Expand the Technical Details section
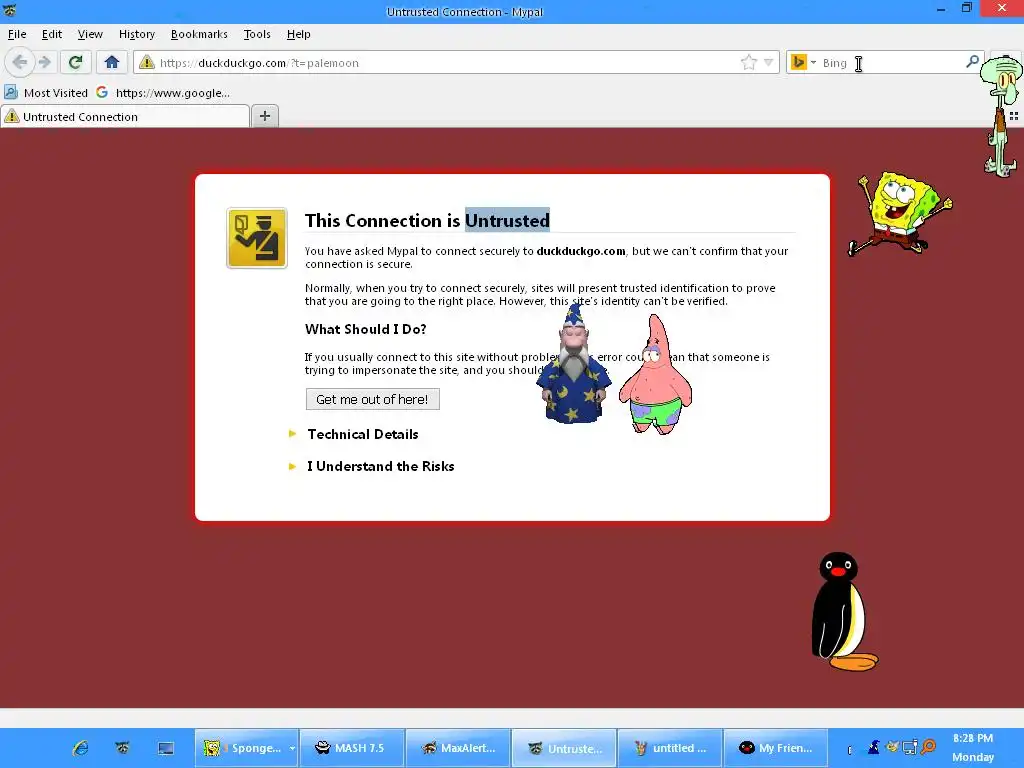The height and width of the screenshot is (768, 1024). [x=362, y=434]
